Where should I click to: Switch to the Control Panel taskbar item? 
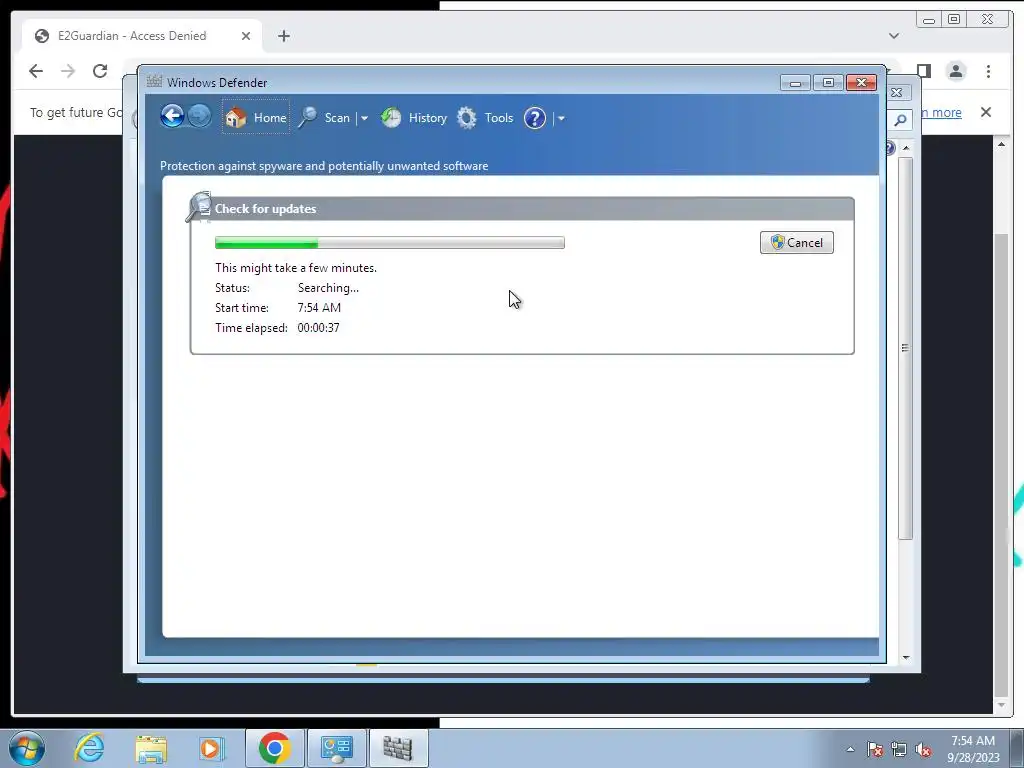[337, 748]
